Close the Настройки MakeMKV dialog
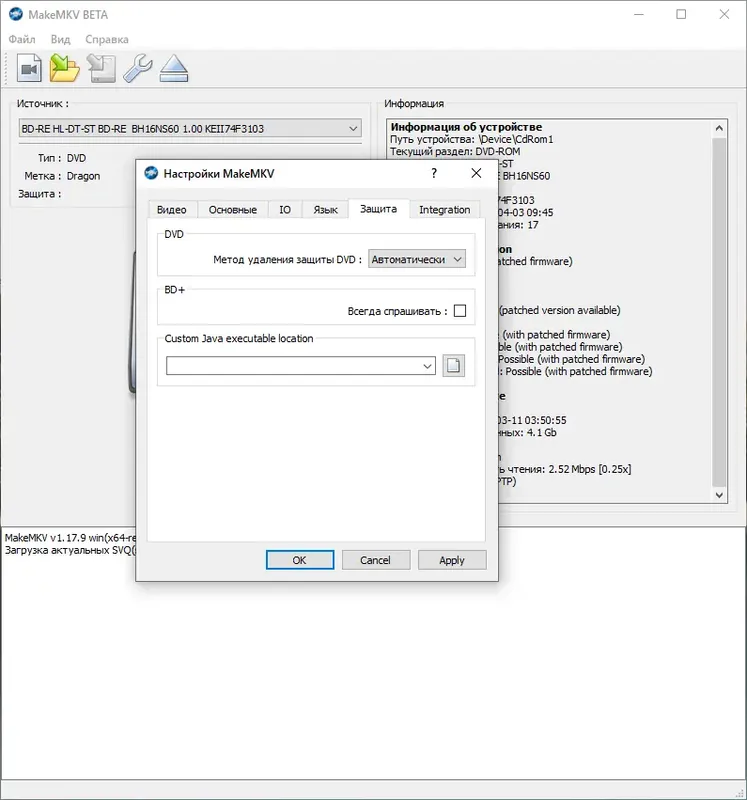Viewport: 747px width, 800px height. (x=476, y=173)
